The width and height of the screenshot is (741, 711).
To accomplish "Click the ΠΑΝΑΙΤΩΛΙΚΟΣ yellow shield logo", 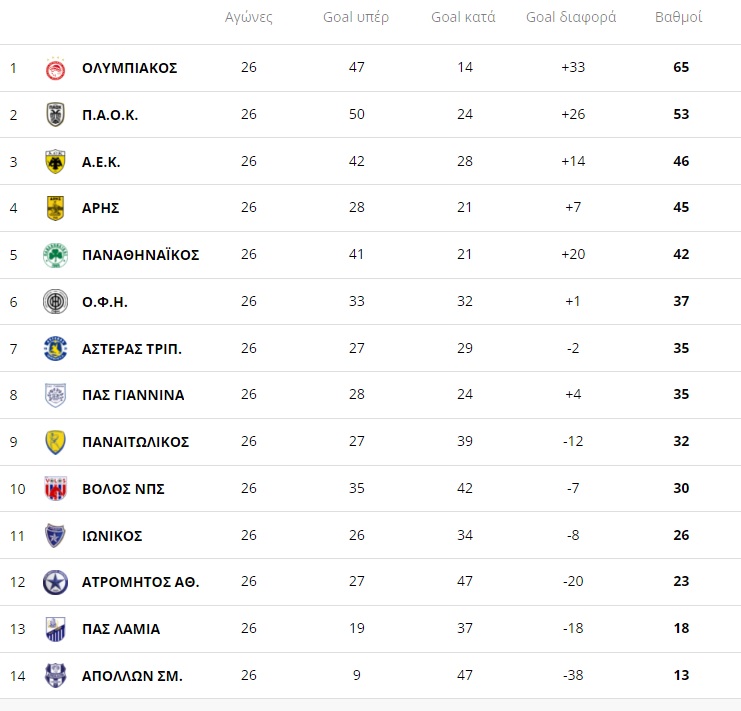I will [x=55, y=442].
